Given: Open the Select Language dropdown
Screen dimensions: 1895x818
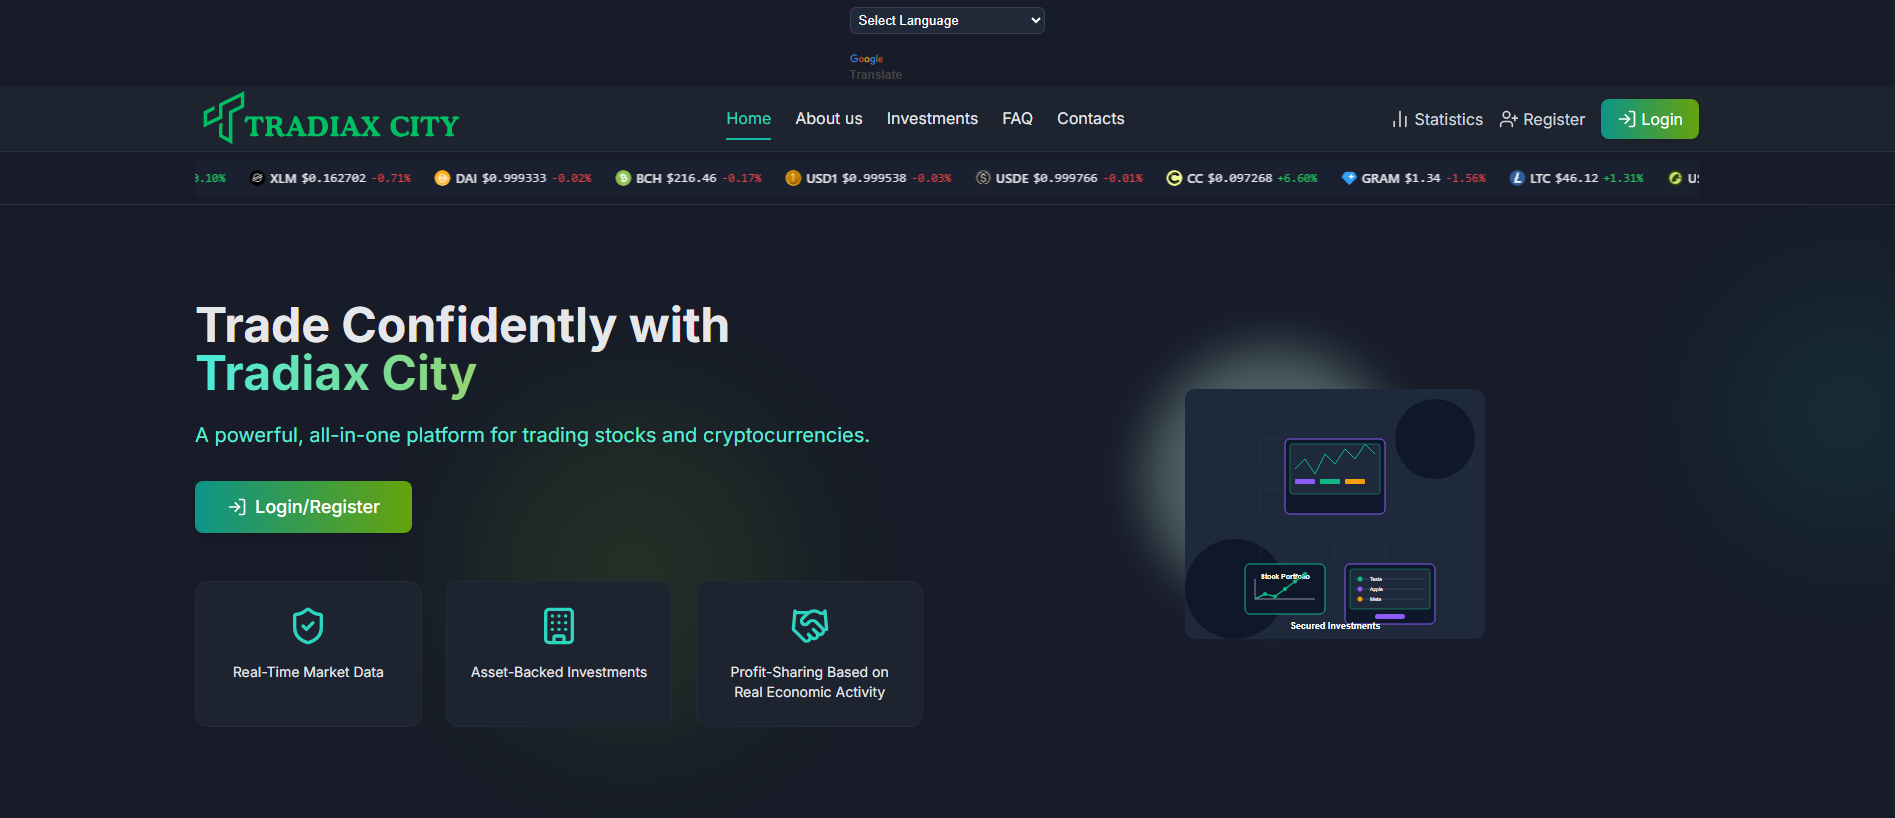Looking at the screenshot, I should pyautogui.click(x=947, y=20).
